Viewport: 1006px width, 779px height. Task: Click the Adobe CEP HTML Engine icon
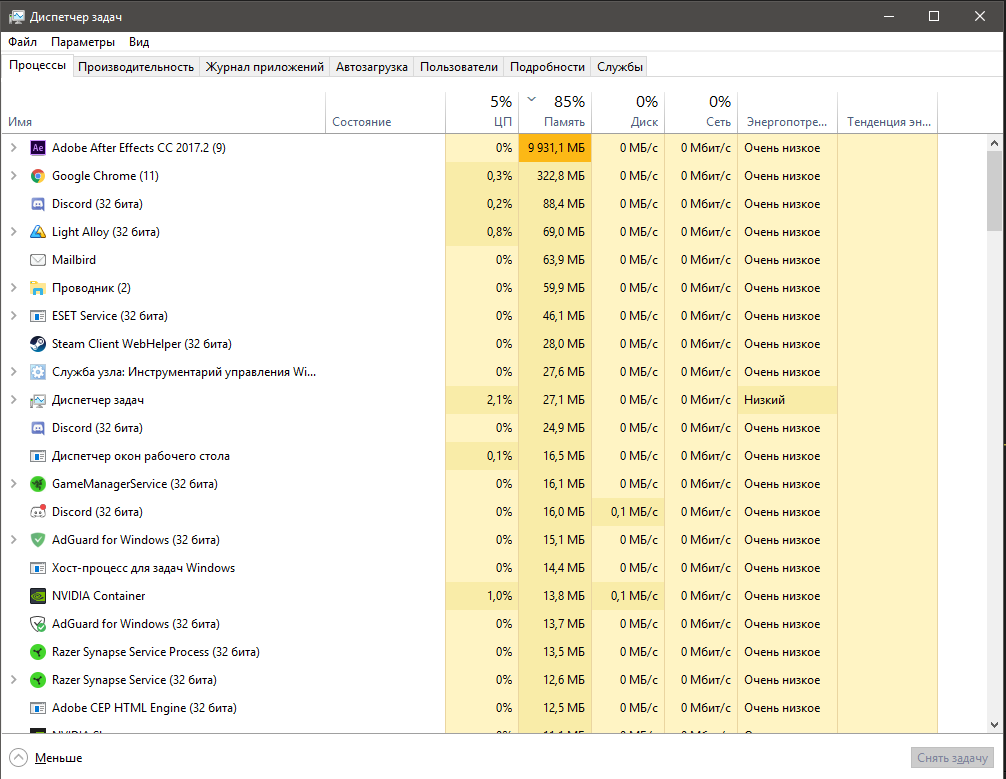point(38,708)
